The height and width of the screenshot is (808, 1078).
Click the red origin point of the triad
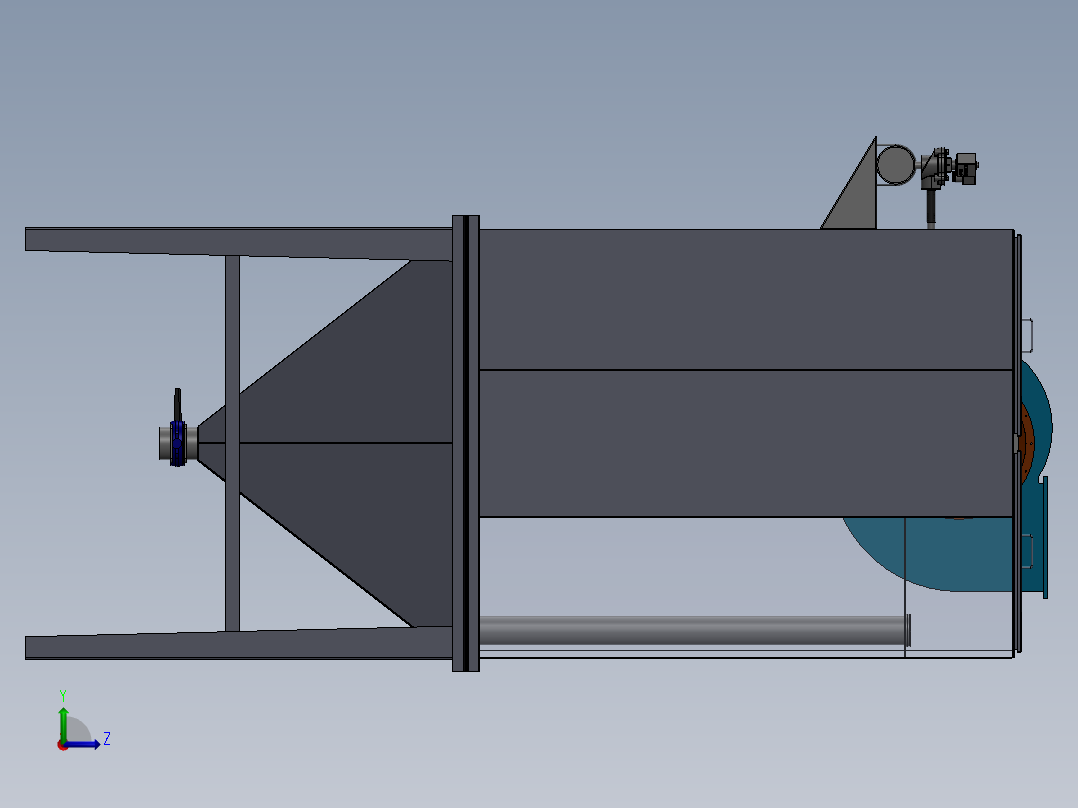pos(63,744)
